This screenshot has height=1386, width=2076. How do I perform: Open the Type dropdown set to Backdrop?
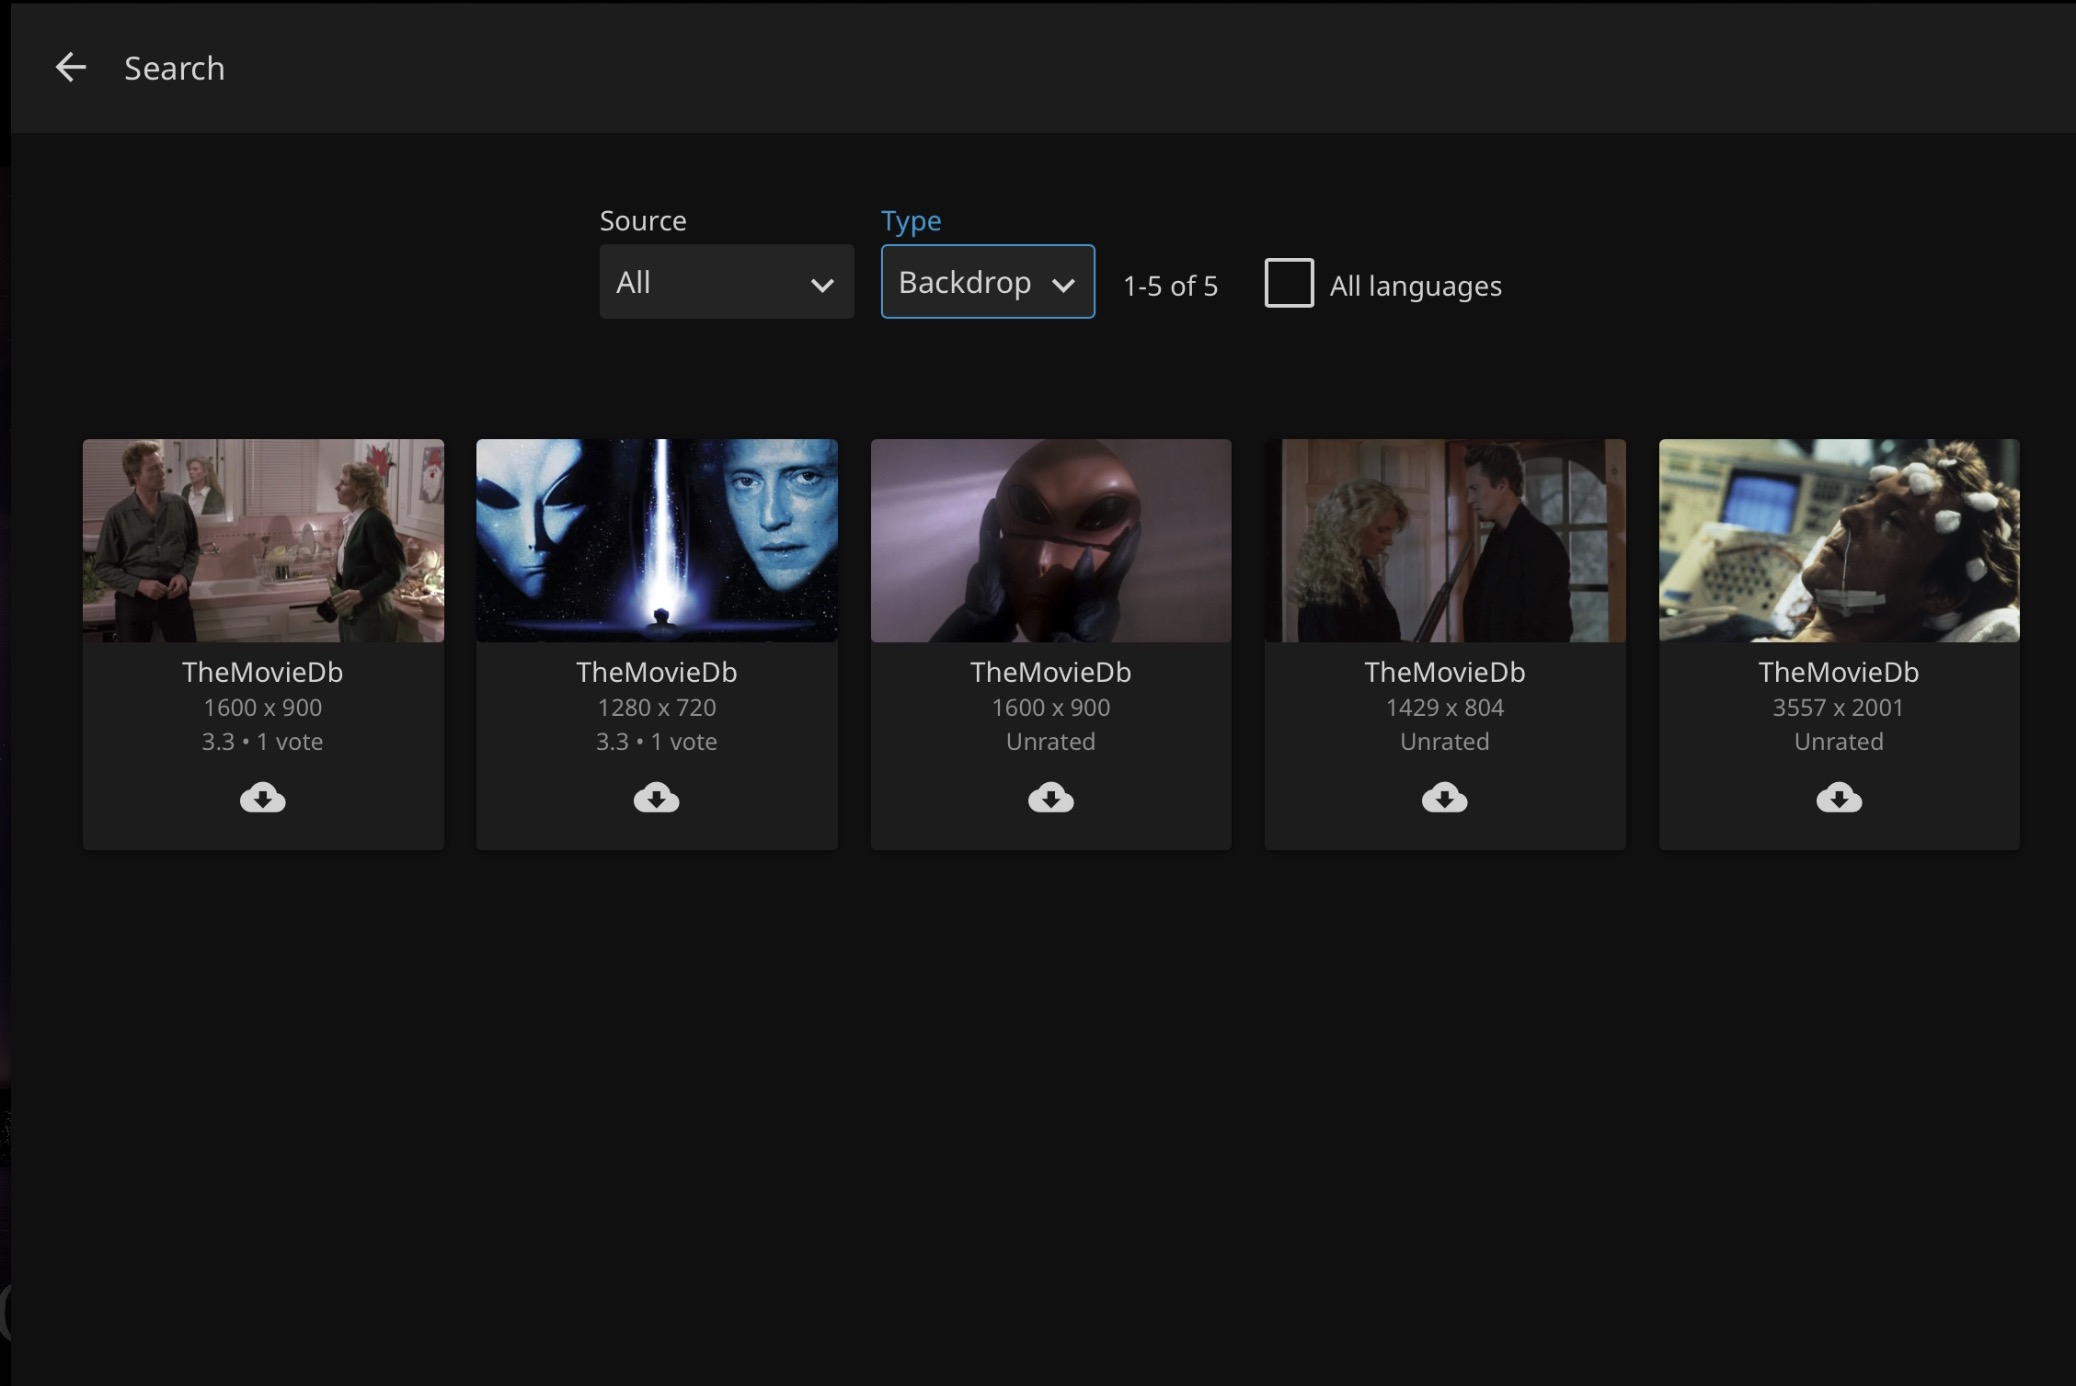pos(986,282)
